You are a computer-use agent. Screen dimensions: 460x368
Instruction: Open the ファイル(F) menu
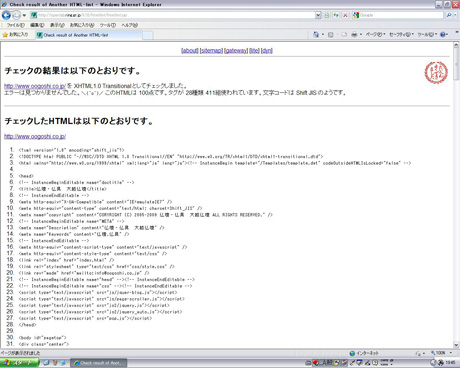(15, 25)
